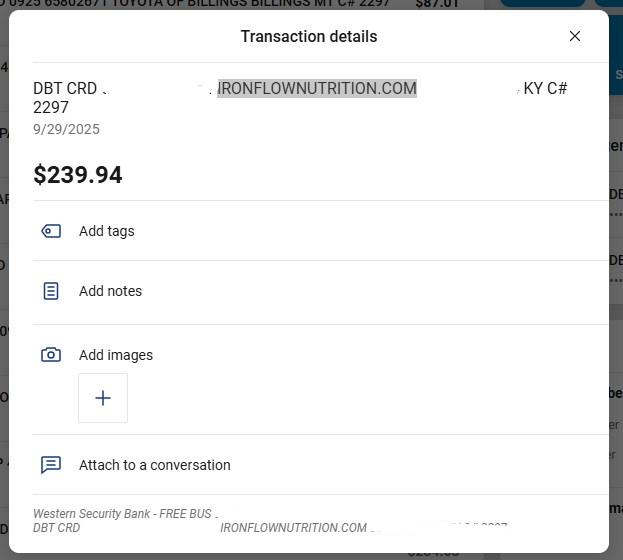Click the notes document icon
Image resolution: width=623 pixels, height=560 pixels.
(x=51, y=291)
